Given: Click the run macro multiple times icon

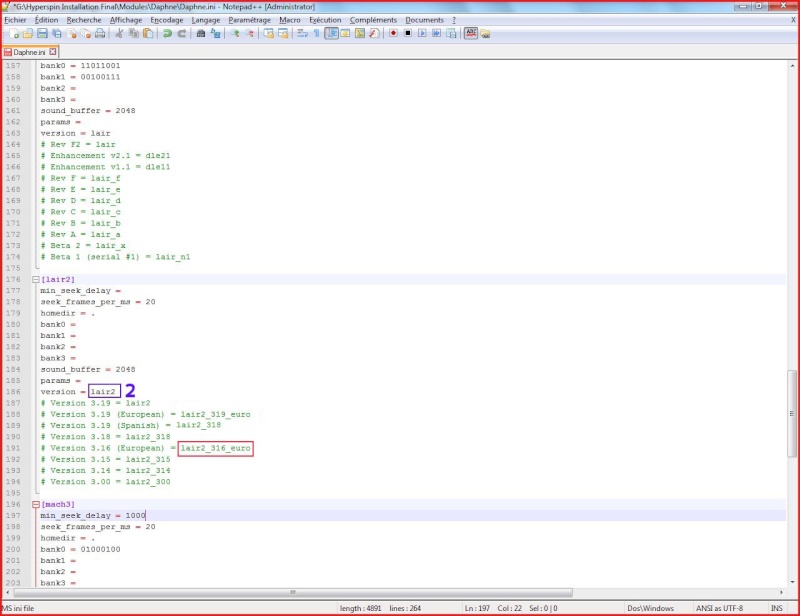Looking at the screenshot, I should point(437,34).
